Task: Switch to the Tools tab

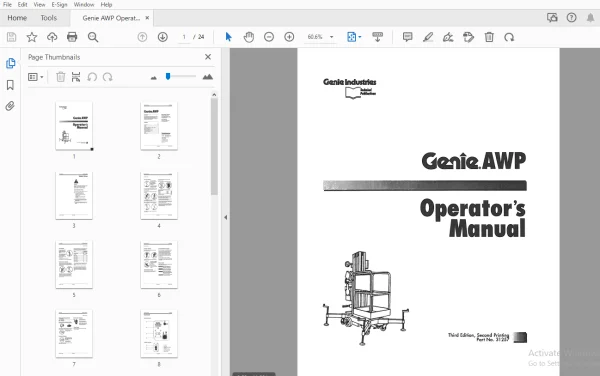Action: [49, 18]
